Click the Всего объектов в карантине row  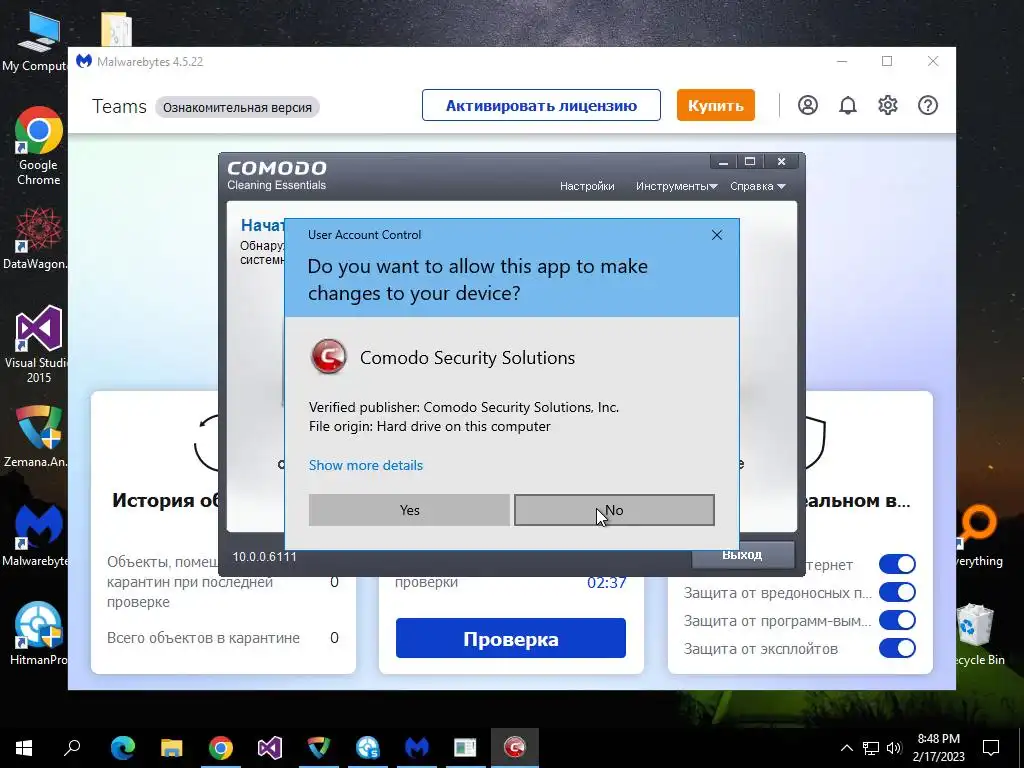223,638
